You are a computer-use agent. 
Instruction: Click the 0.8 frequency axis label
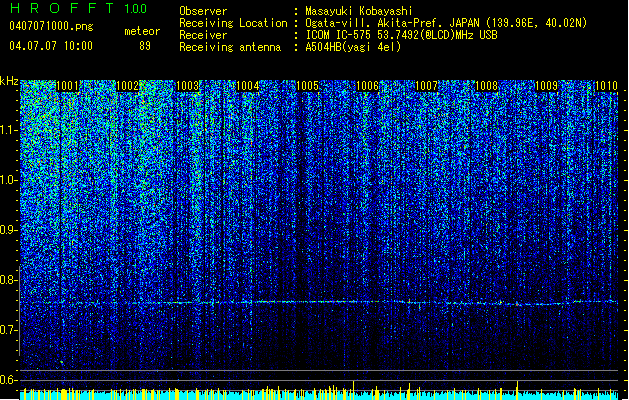(x=9, y=280)
